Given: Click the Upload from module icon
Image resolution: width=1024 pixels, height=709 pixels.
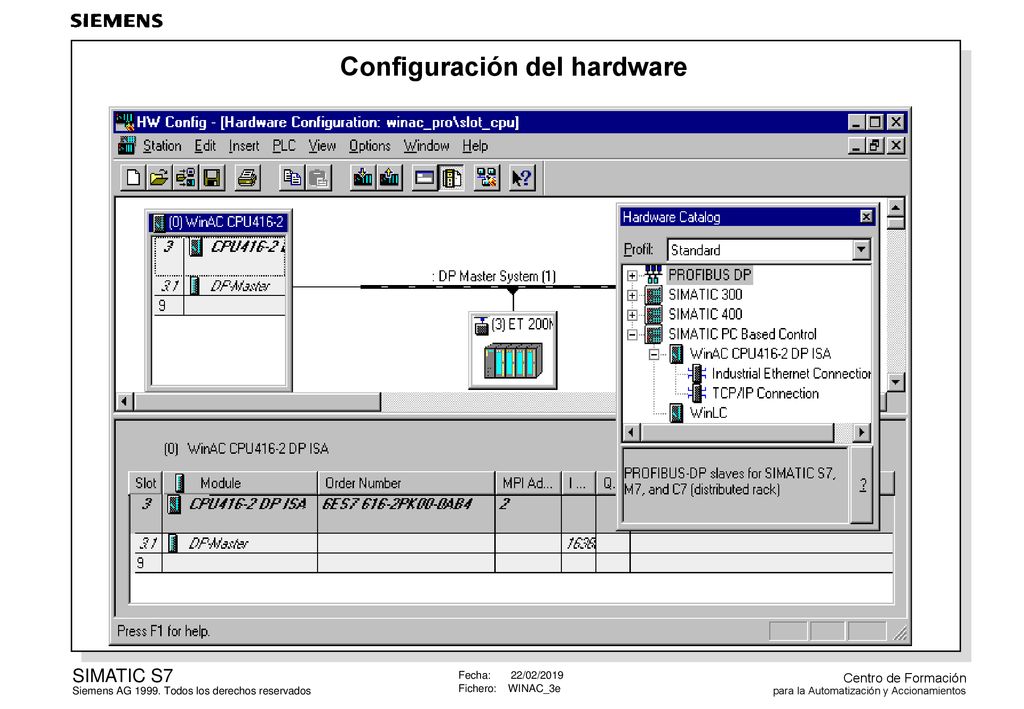Looking at the screenshot, I should pos(389,178).
